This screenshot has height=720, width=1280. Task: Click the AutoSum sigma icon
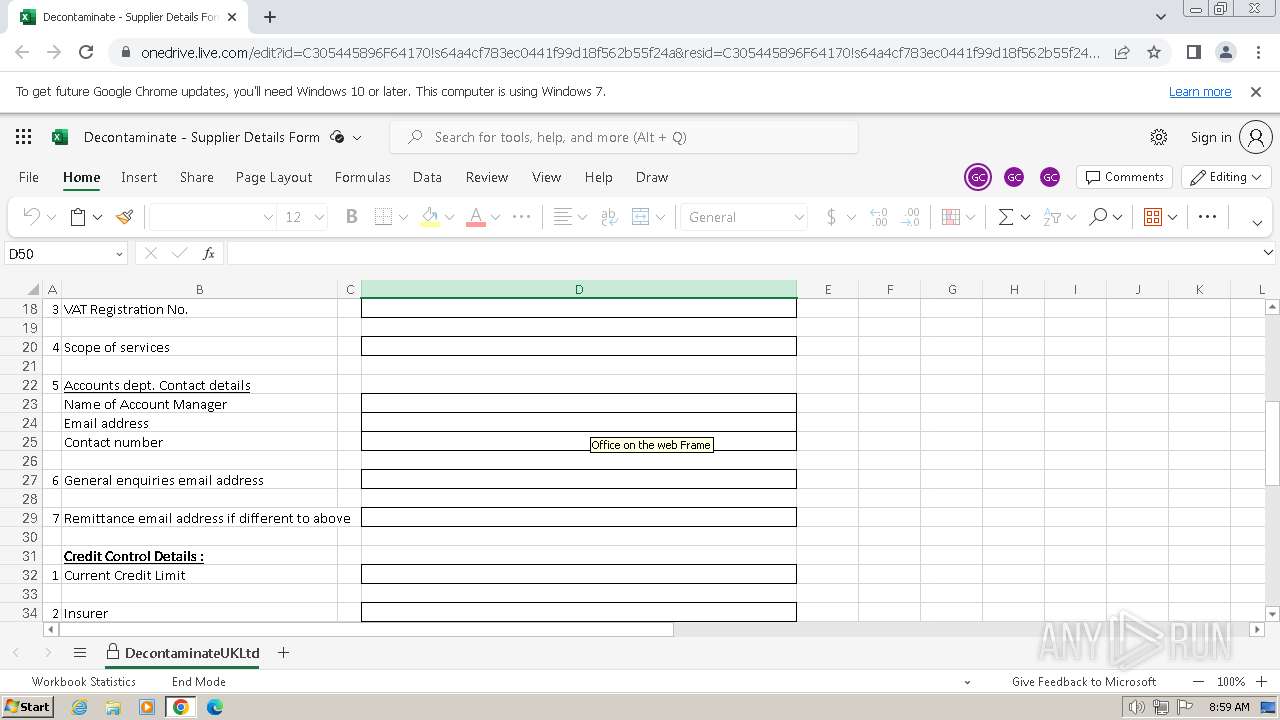(x=1006, y=217)
